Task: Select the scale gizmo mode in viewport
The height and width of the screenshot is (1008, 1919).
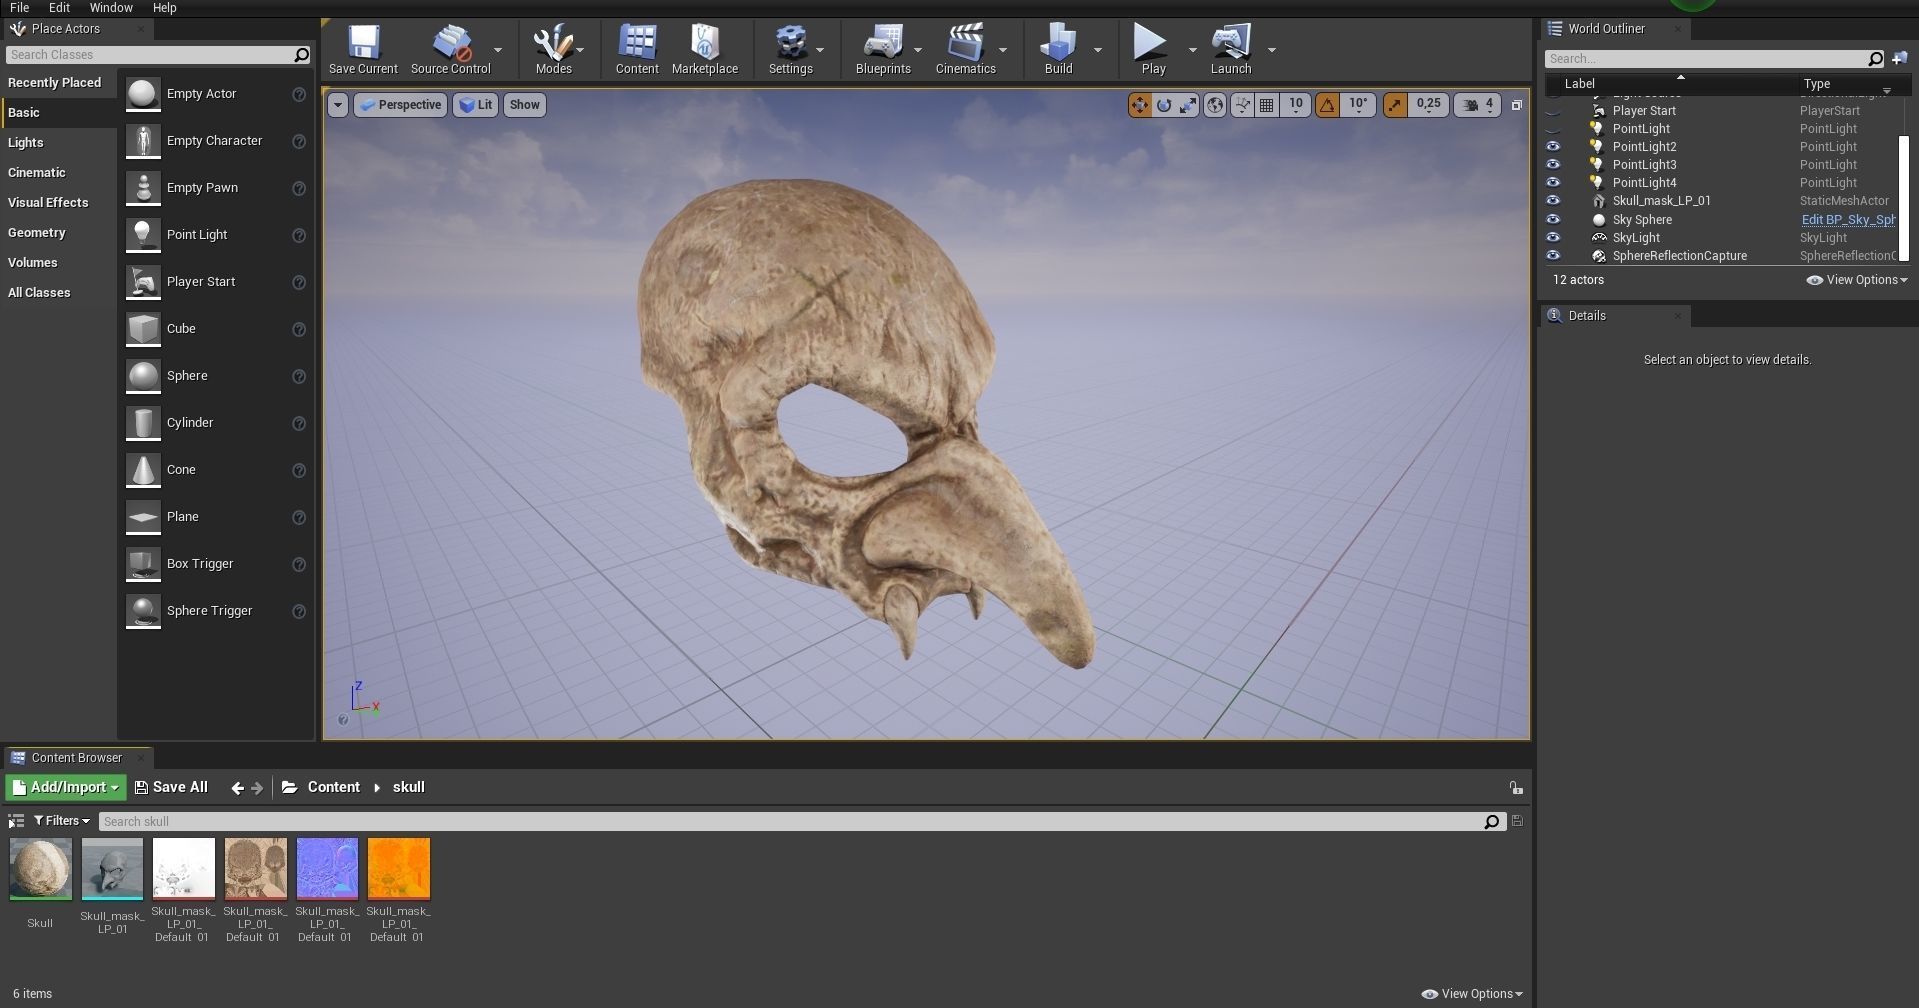Action: click(1188, 105)
